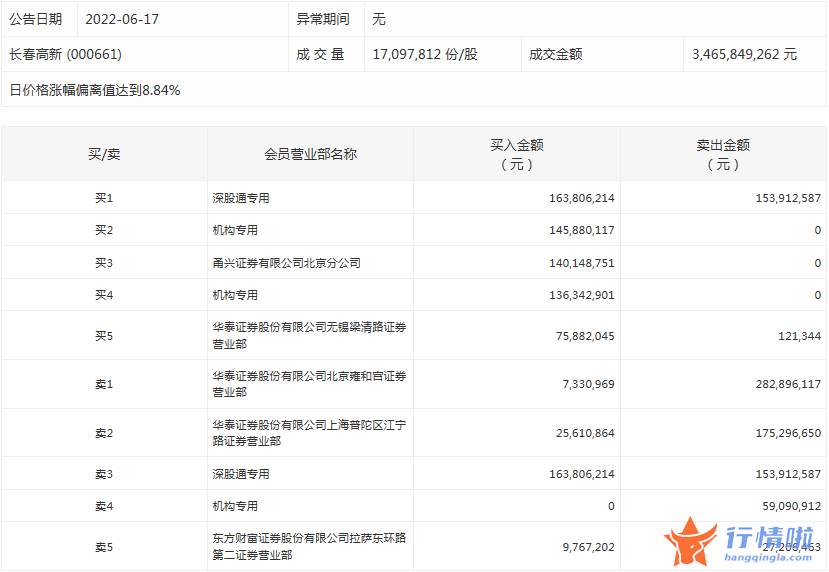This screenshot has width=829, height=572.
Task: Select sell amount 175,296,650
Action: [x=788, y=433]
